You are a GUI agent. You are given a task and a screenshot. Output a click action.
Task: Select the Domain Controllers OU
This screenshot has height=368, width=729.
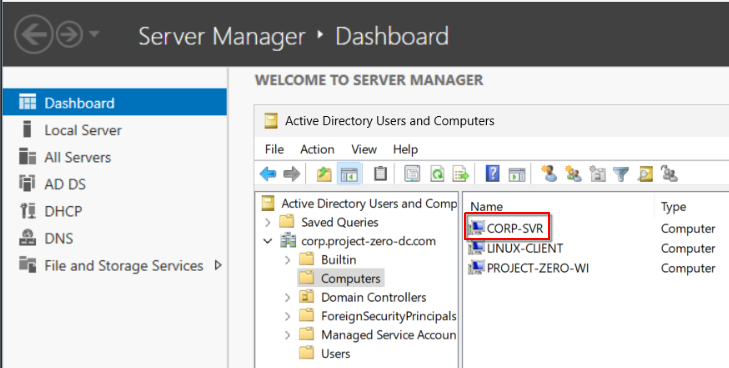tap(373, 297)
